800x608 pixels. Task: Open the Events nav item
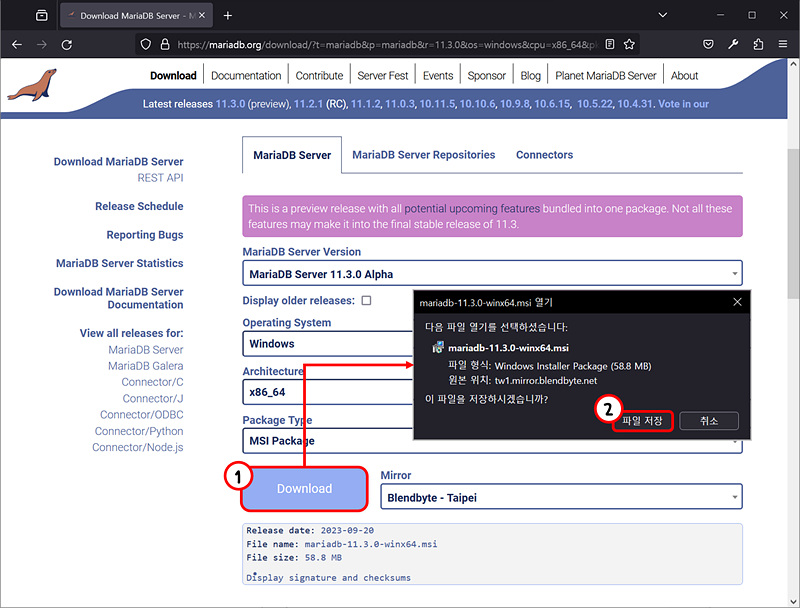point(438,75)
